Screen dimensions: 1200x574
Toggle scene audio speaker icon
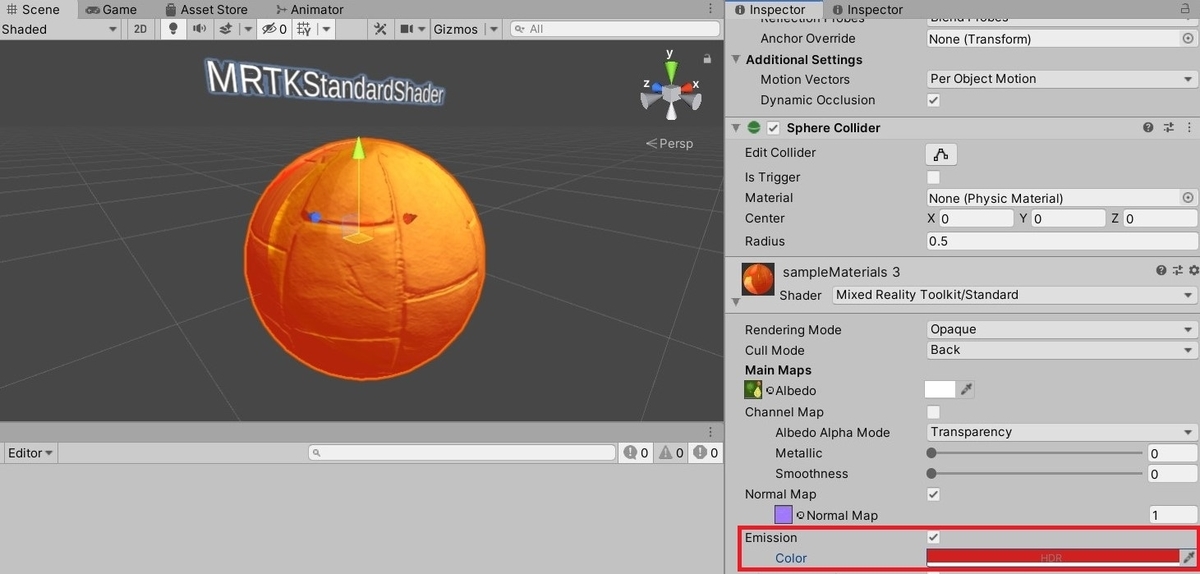199,29
